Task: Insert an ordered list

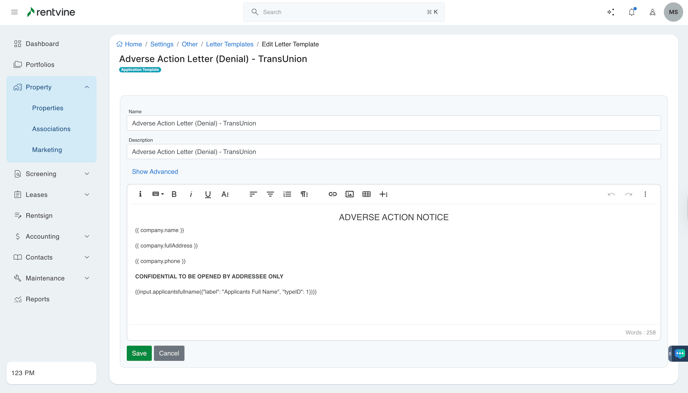Action: pyautogui.click(x=287, y=194)
